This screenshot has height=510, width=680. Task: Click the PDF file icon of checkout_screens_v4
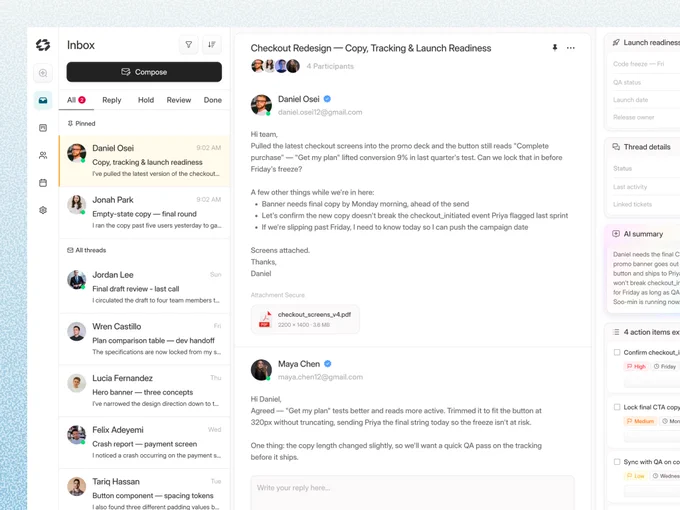click(265, 319)
